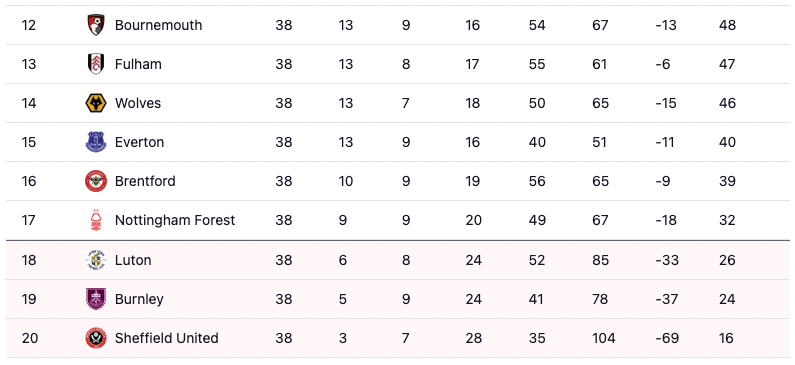Viewport: 795px width, 365px height.
Task: Select position number 16 for Brentford
Action: pos(29,181)
